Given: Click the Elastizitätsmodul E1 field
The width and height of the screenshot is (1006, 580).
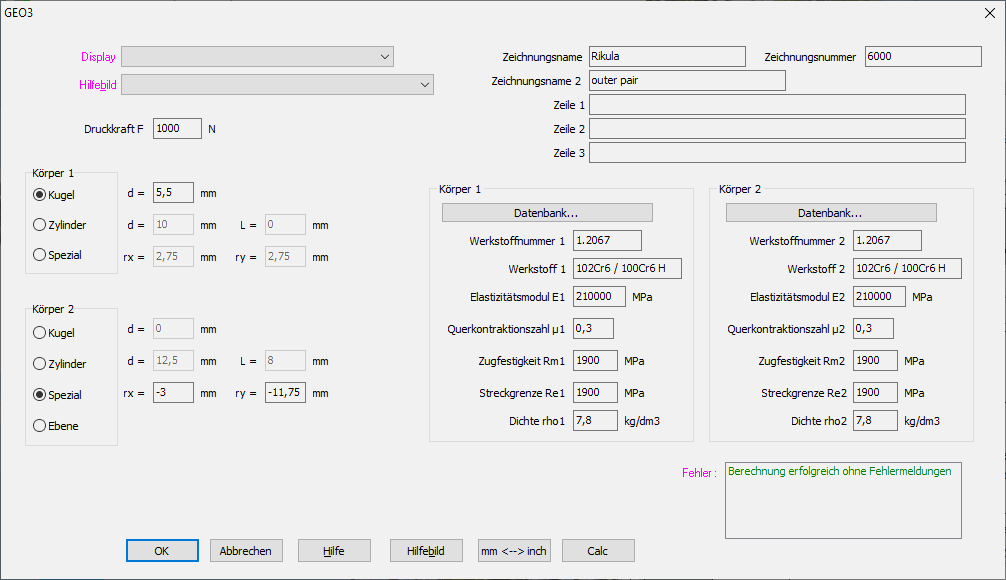Looking at the screenshot, I should point(600,297).
